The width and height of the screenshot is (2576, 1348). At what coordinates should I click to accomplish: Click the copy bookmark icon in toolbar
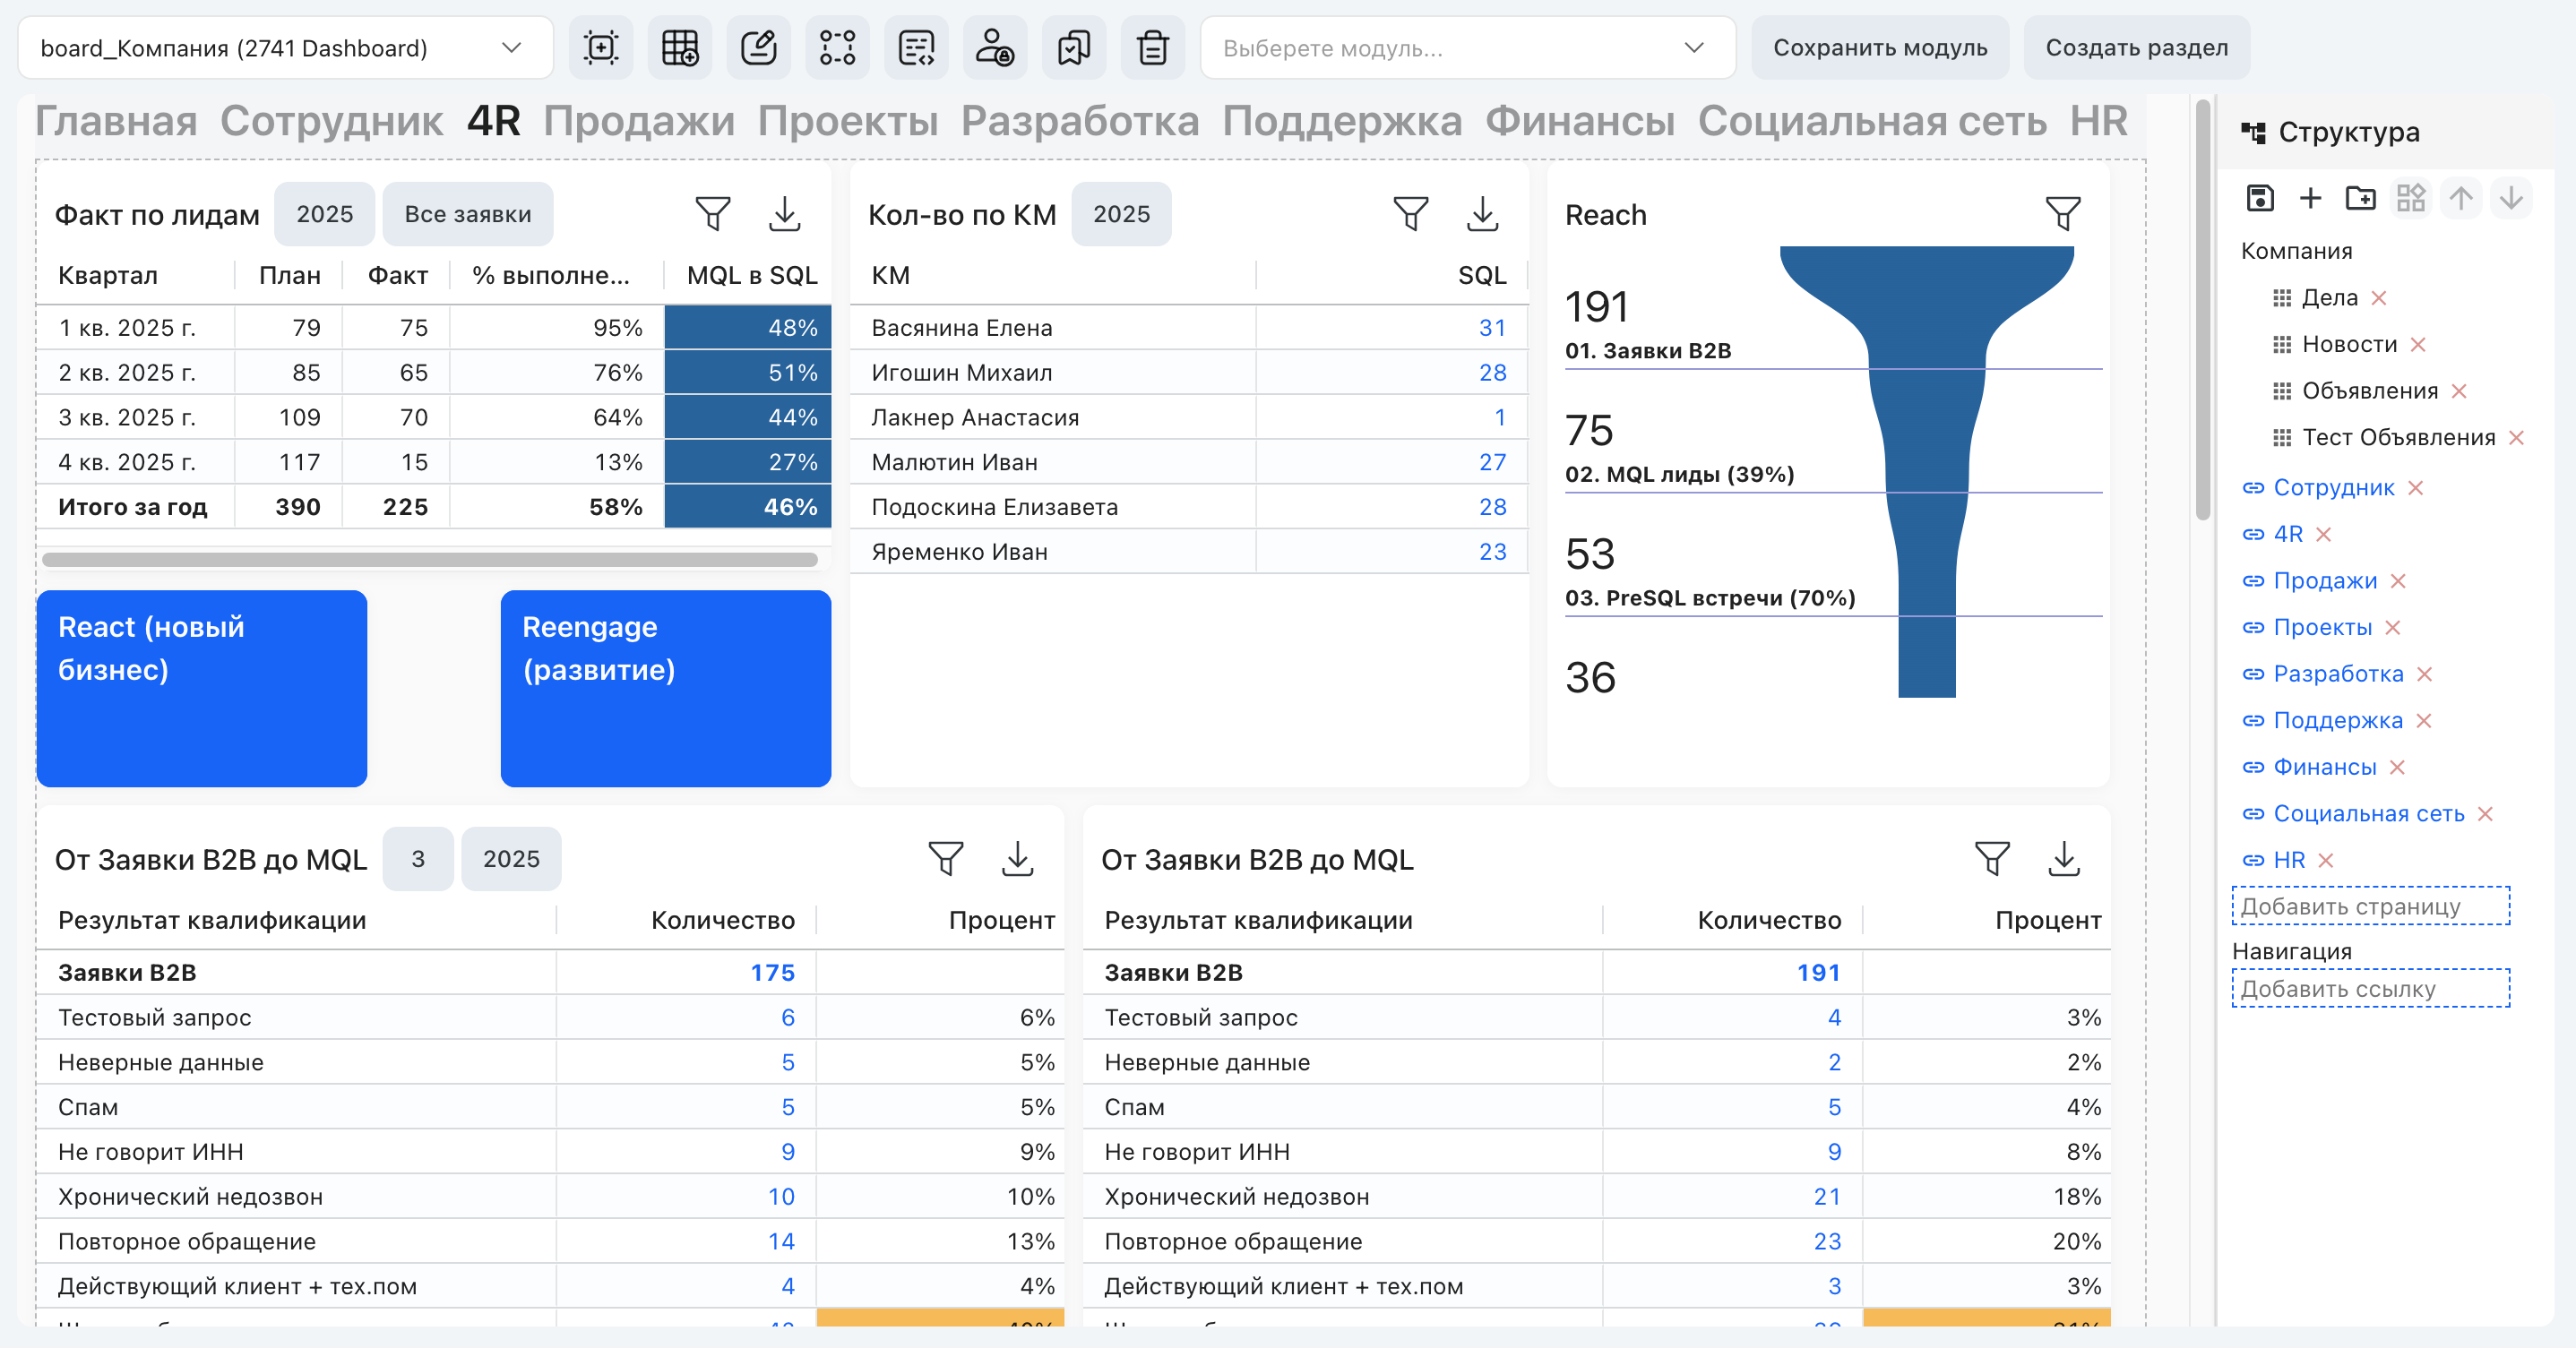(x=1074, y=47)
